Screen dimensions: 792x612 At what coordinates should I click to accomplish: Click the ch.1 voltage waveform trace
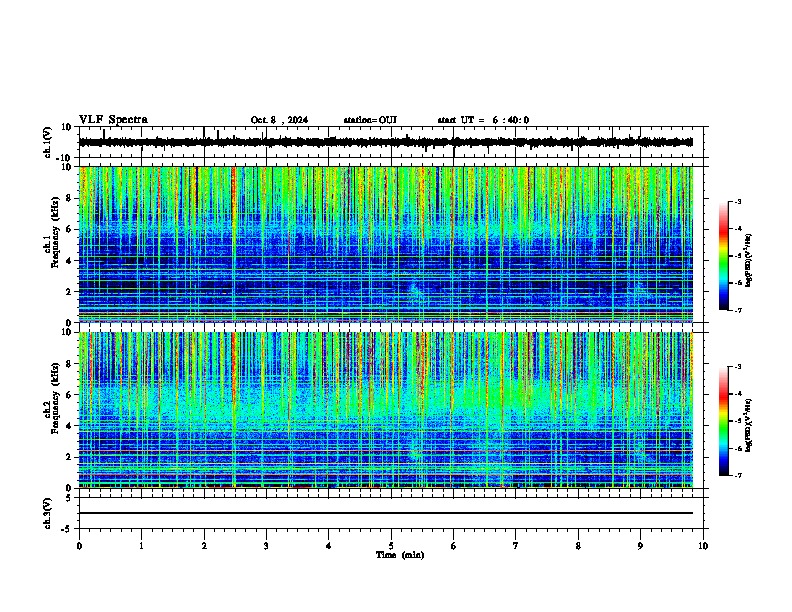point(385,142)
